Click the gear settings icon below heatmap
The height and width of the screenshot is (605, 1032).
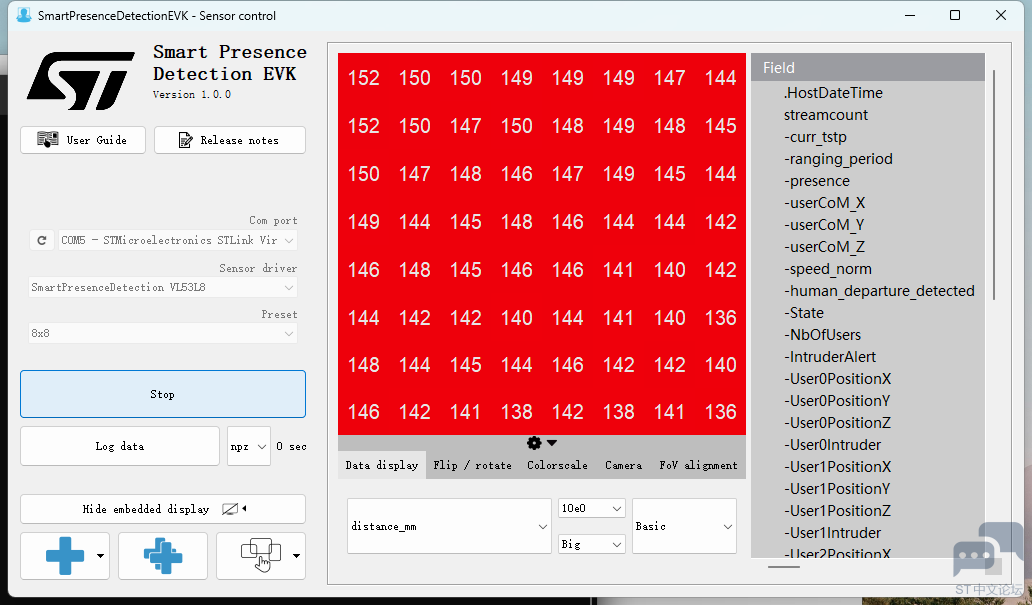tap(535, 443)
